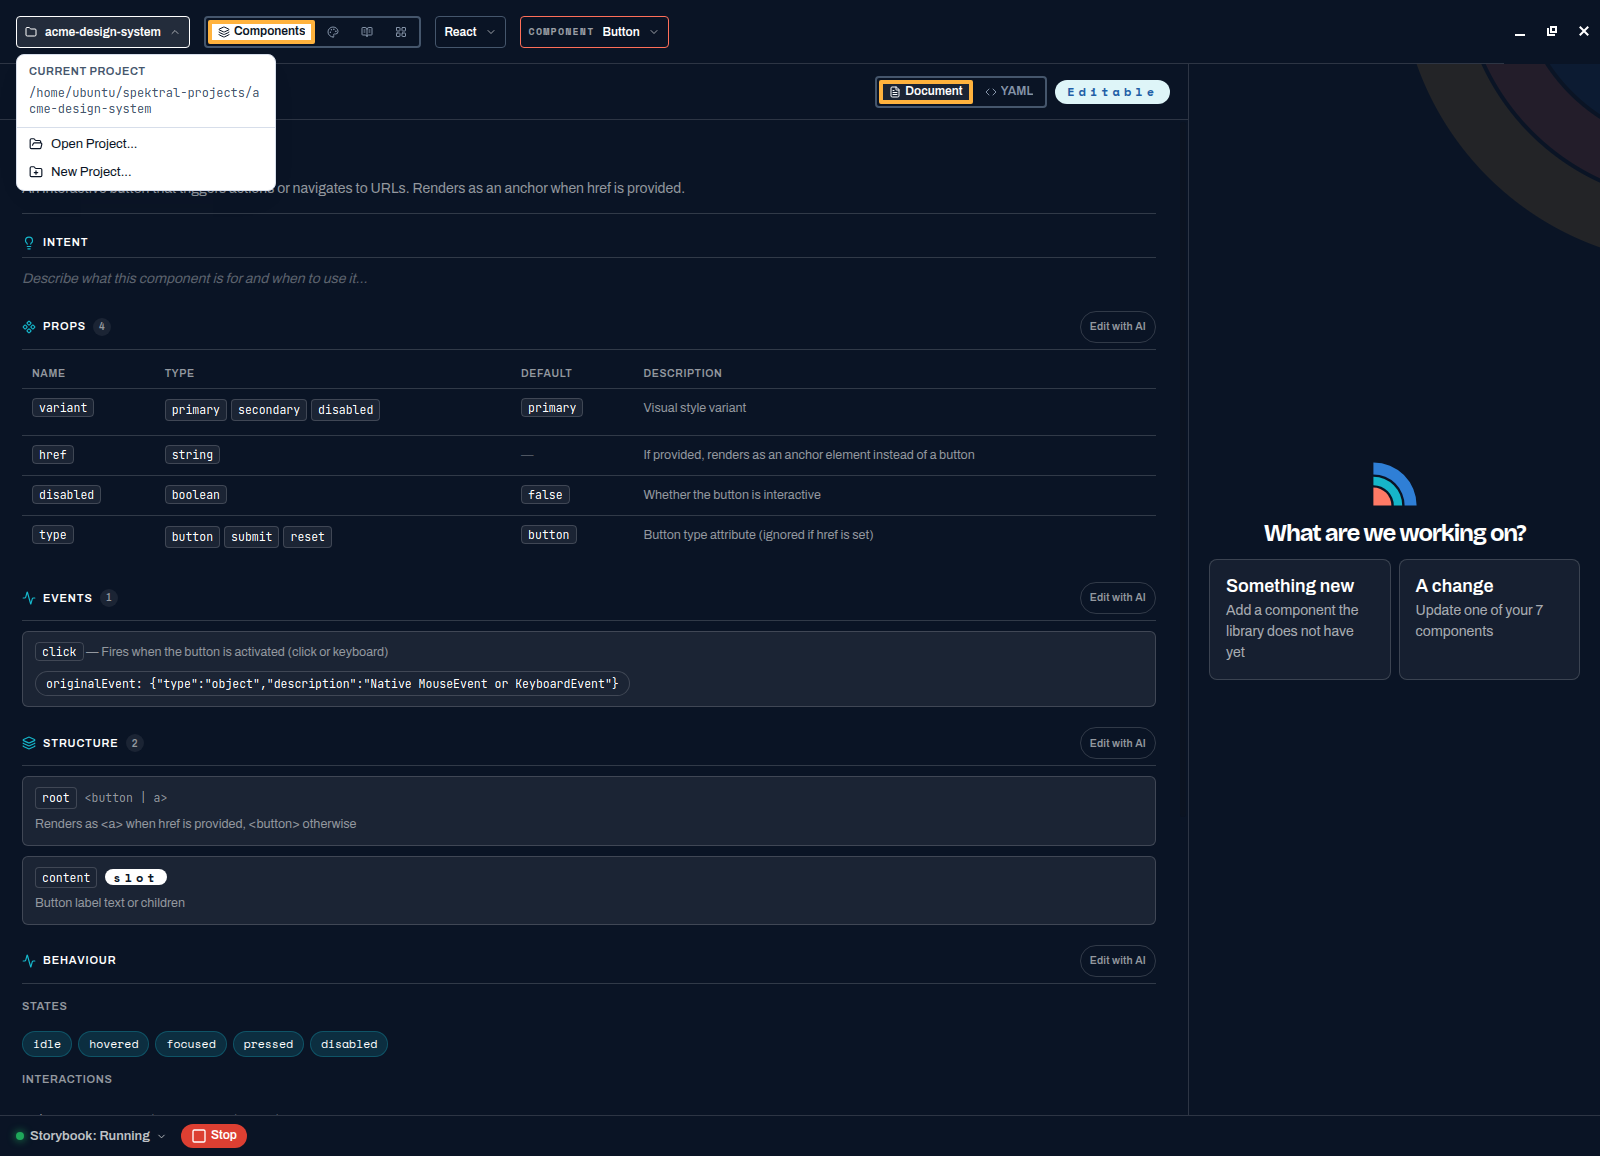Click the lightbulb icon beside INTENT
This screenshot has width=1600, height=1156.
(x=29, y=242)
